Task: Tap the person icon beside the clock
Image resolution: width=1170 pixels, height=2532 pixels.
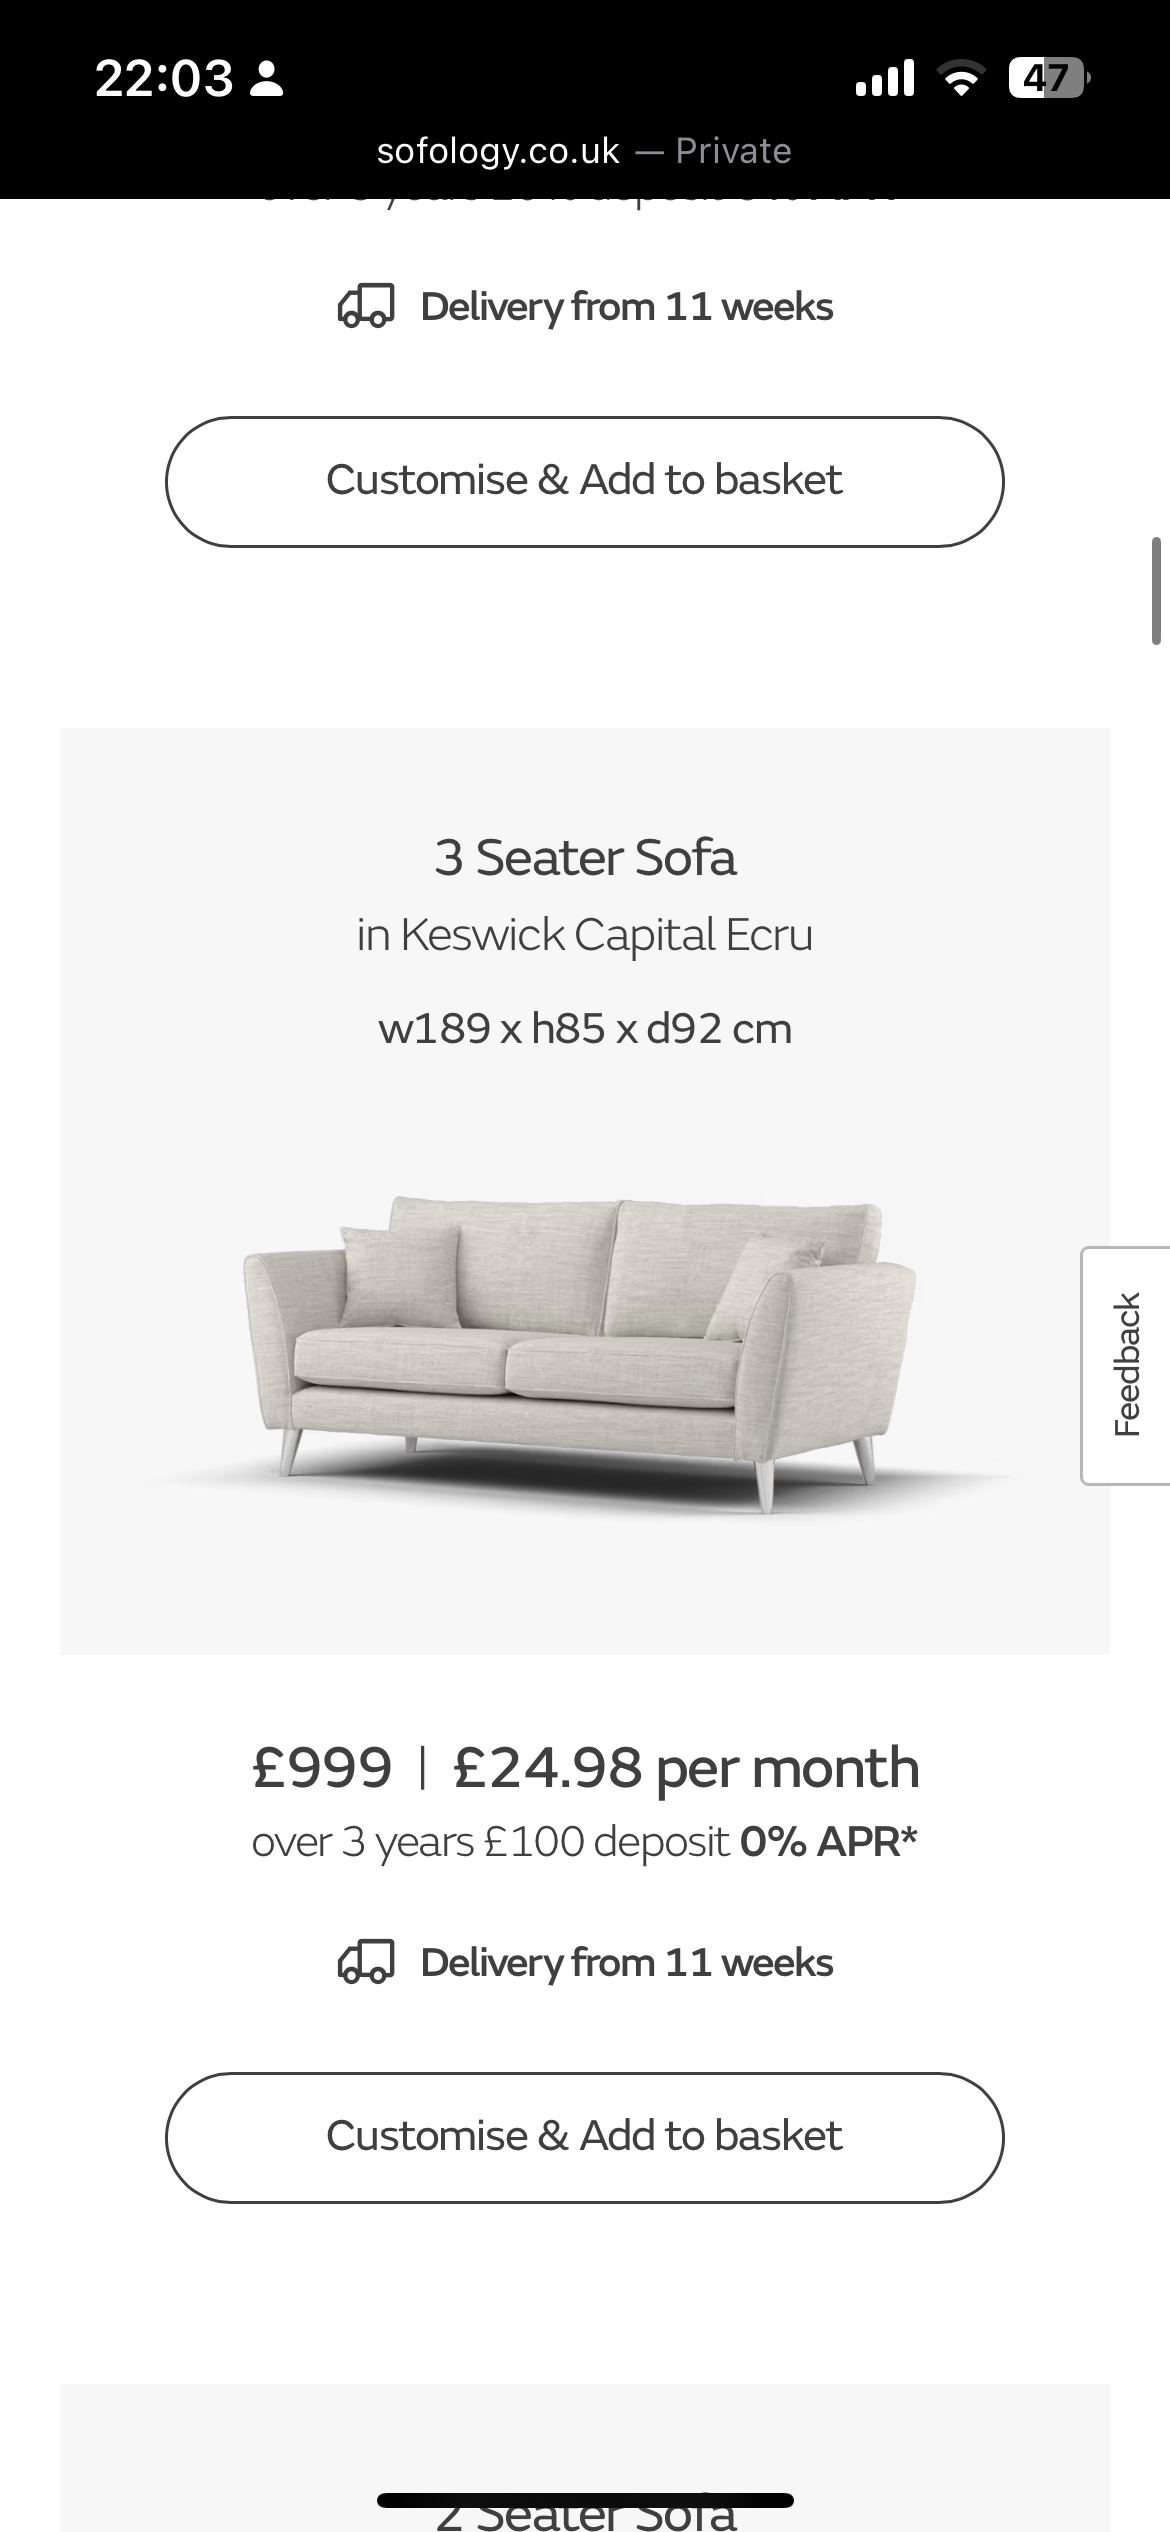Action: (266, 79)
